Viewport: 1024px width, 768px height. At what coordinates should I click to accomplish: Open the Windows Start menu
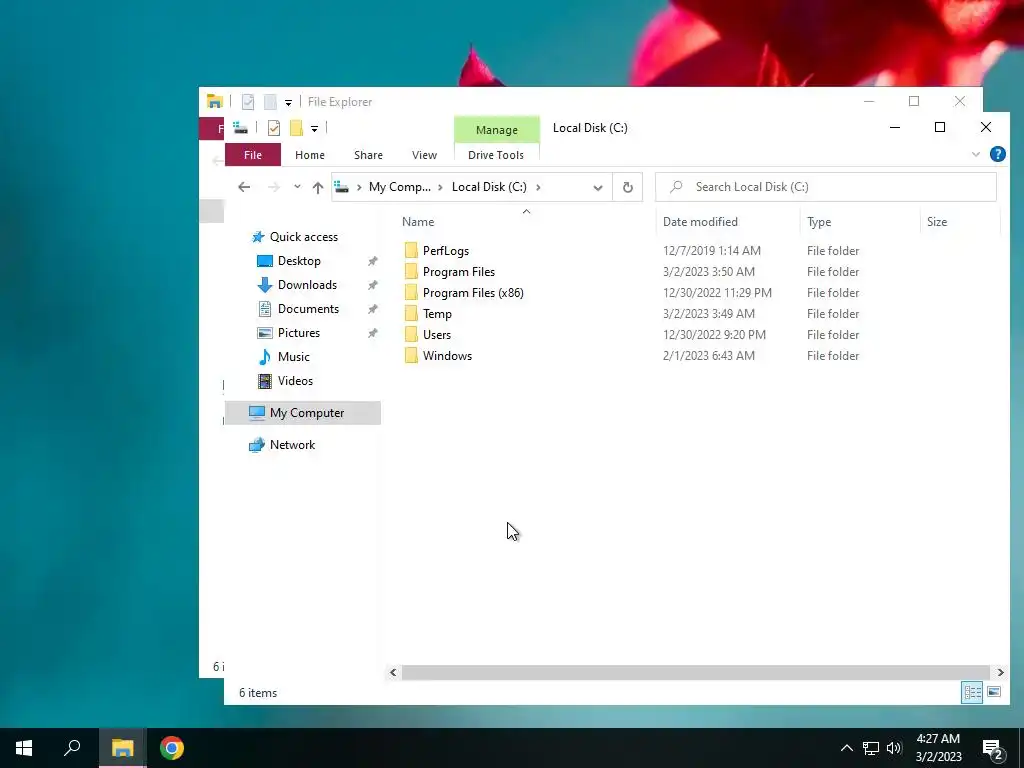[x=24, y=748]
